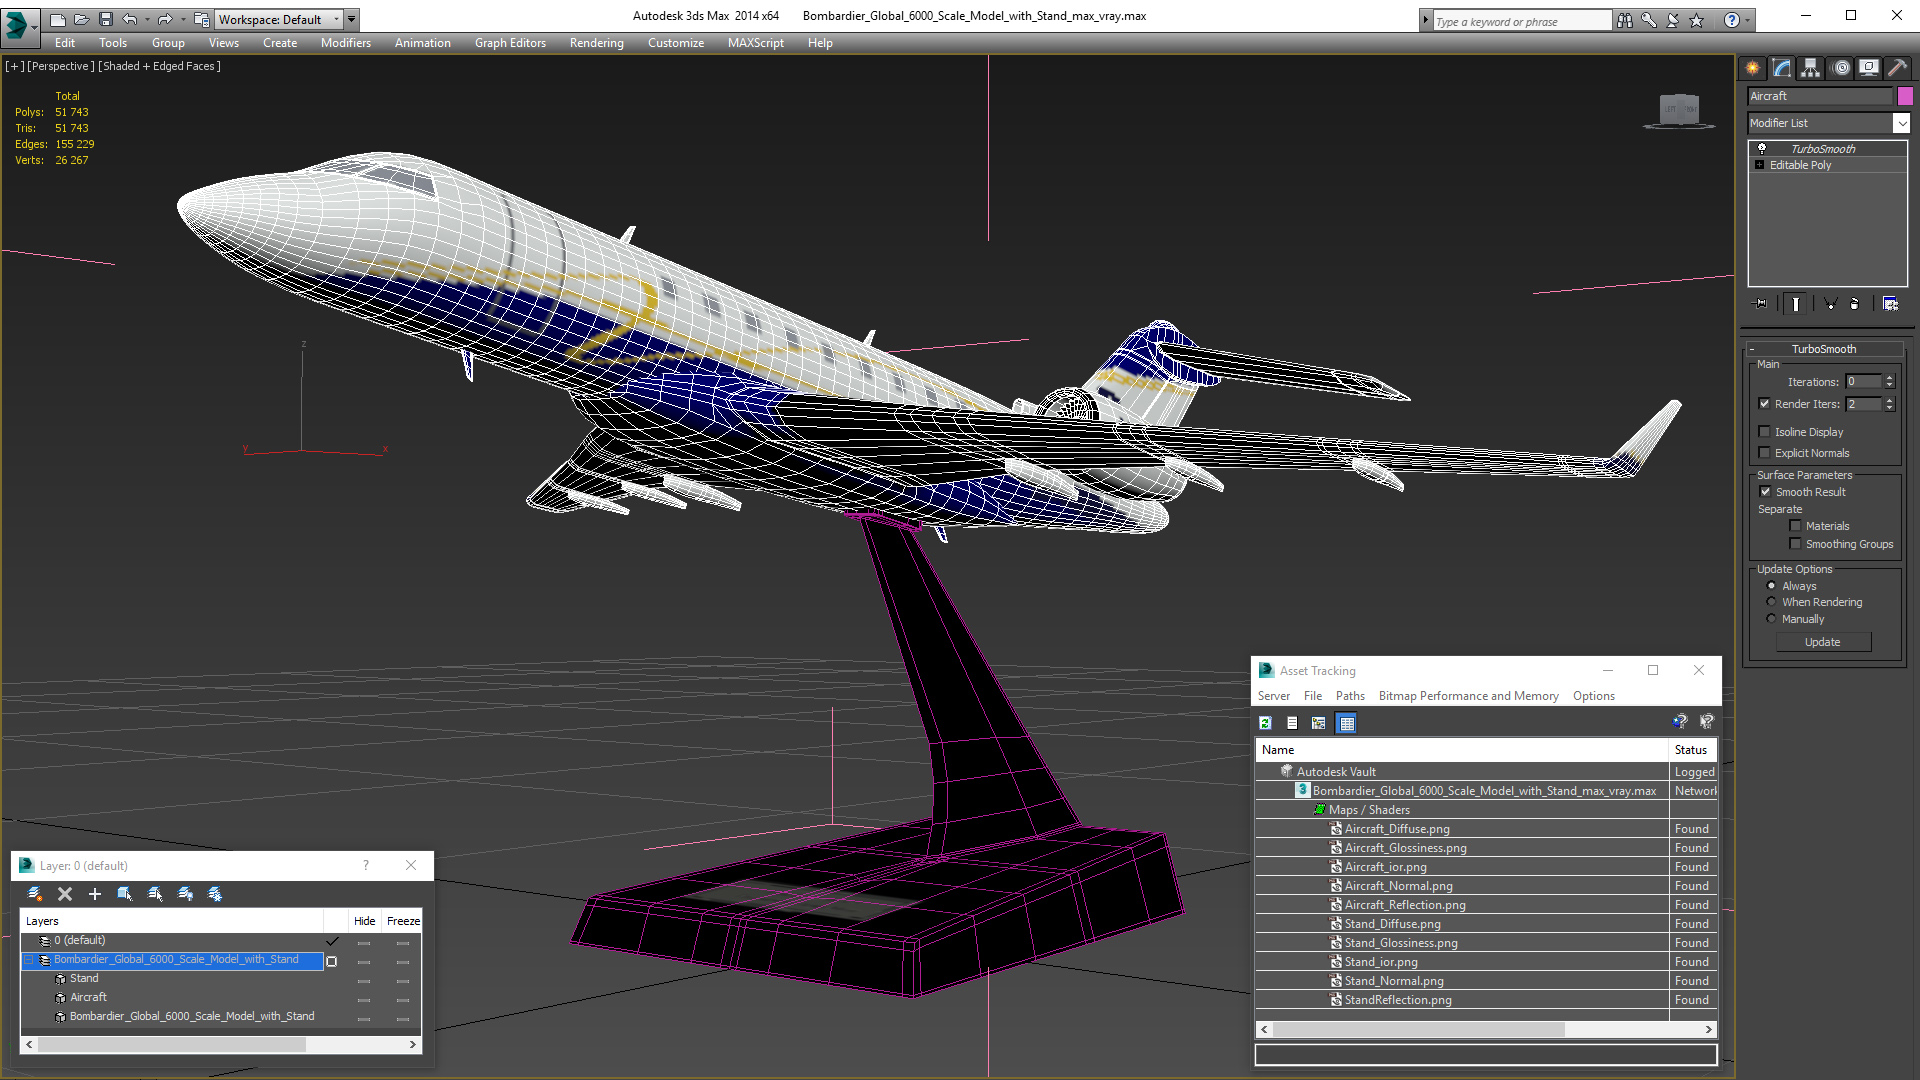Open the Hierarchy command panel tab
Viewport: 1920px width, 1080px height.
1810,68
